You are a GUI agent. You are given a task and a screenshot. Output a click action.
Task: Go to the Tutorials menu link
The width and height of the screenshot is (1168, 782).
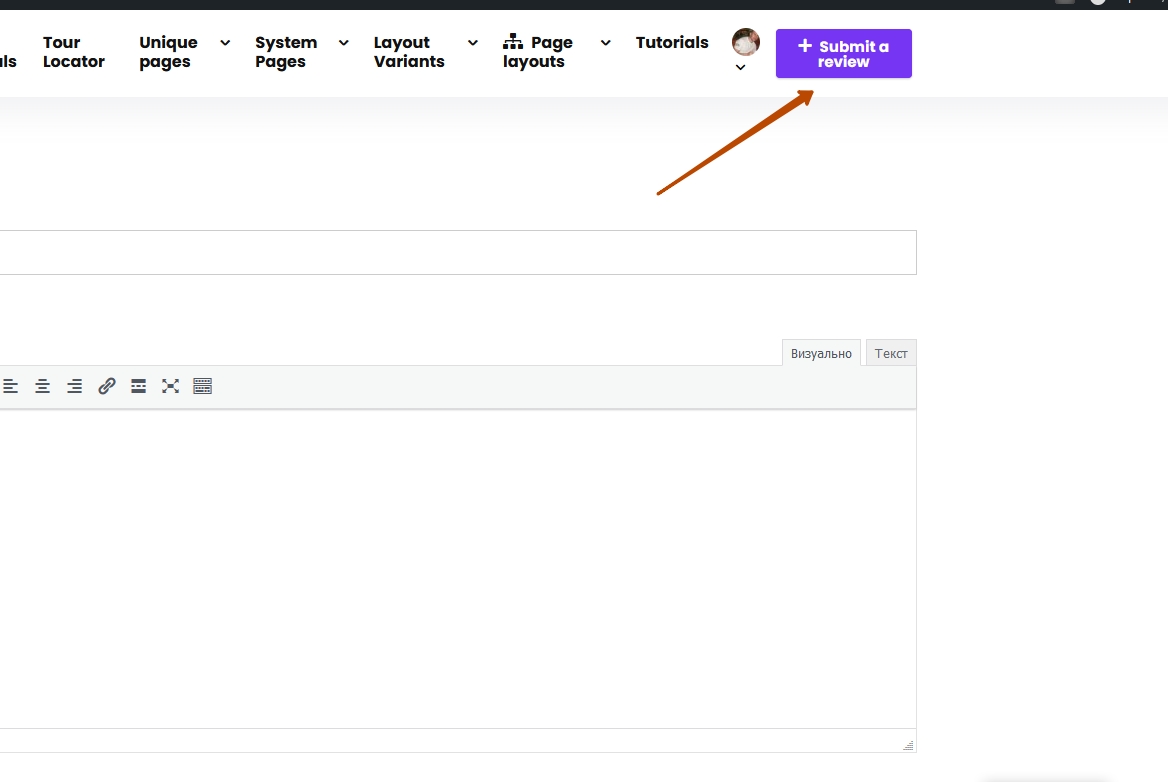pos(672,42)
